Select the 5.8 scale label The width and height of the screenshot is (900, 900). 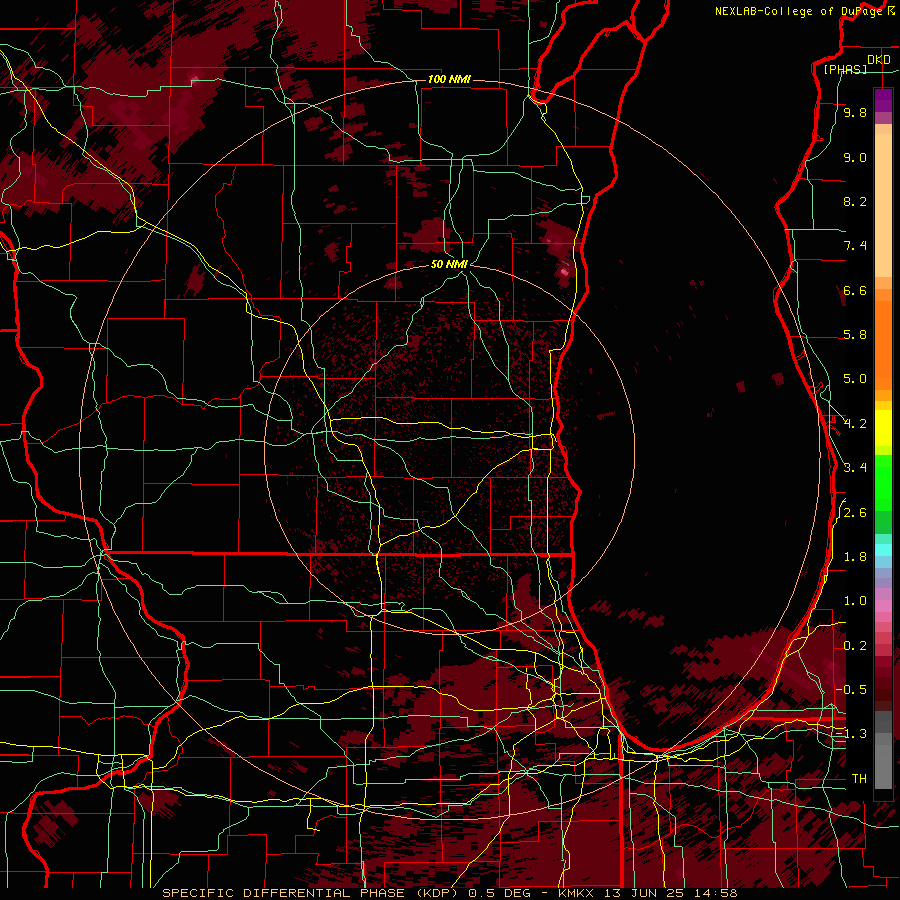(x=855, y=335)
